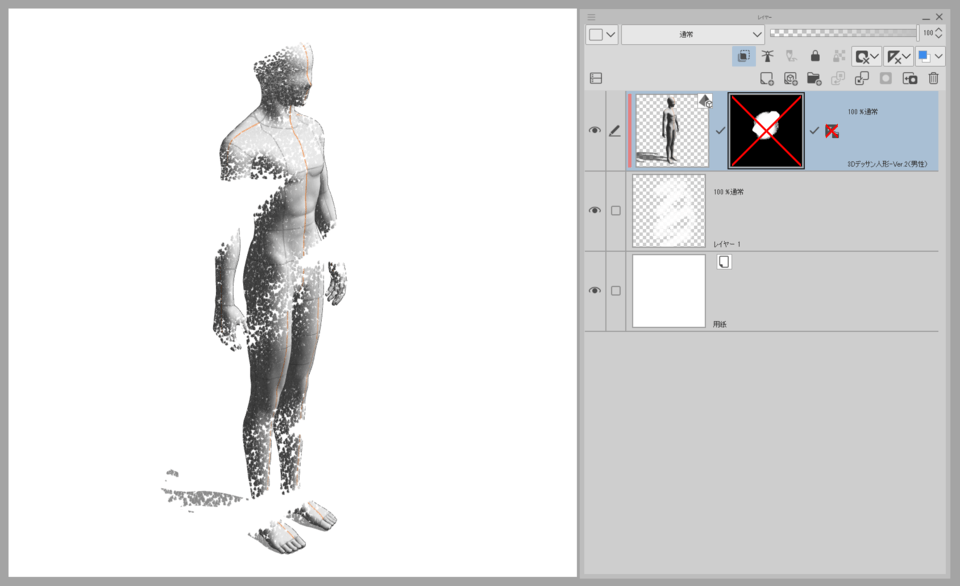
Task: Transfer the layer to the layer below
Action: pyautogui.click(x=836, y=78)
